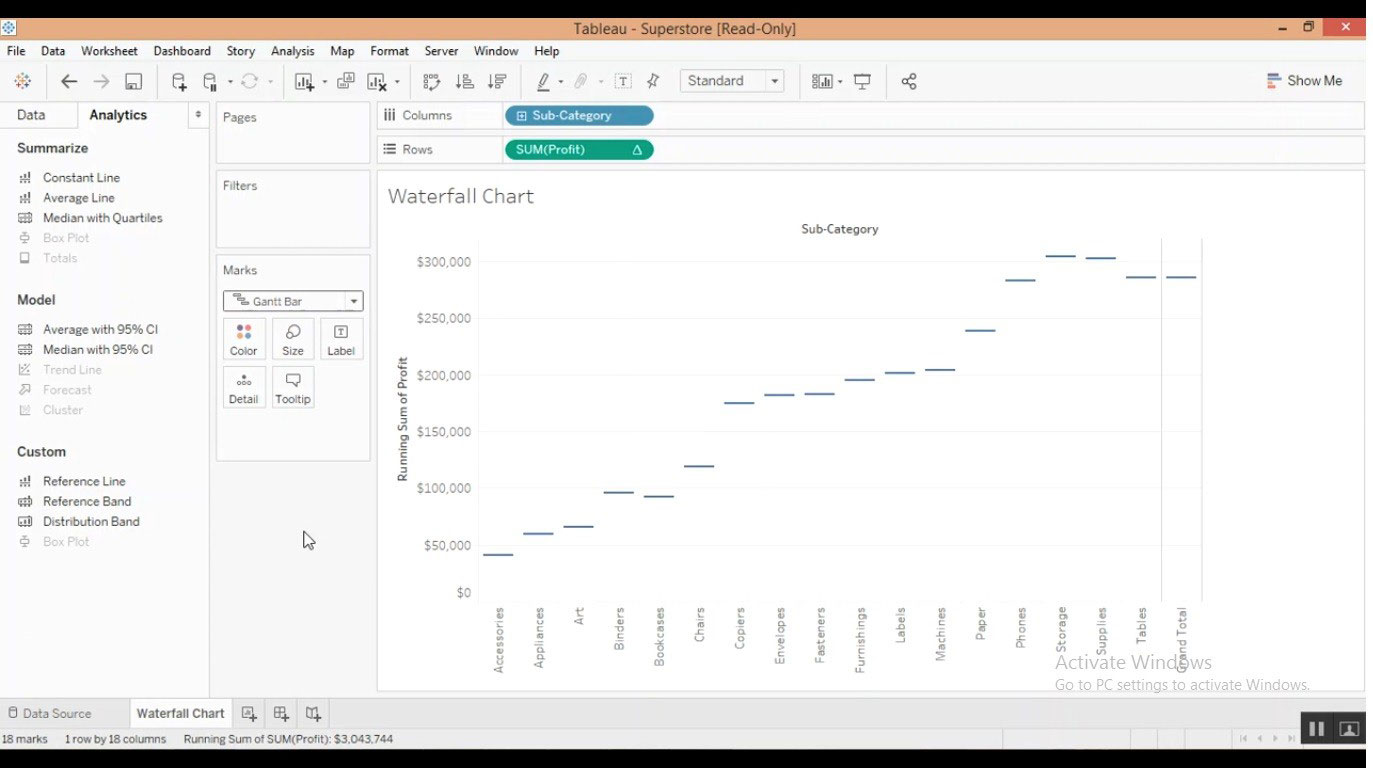Click the New Worksheet tab icon
This screenshot has height=775, width=1373.
click(249, 713)
